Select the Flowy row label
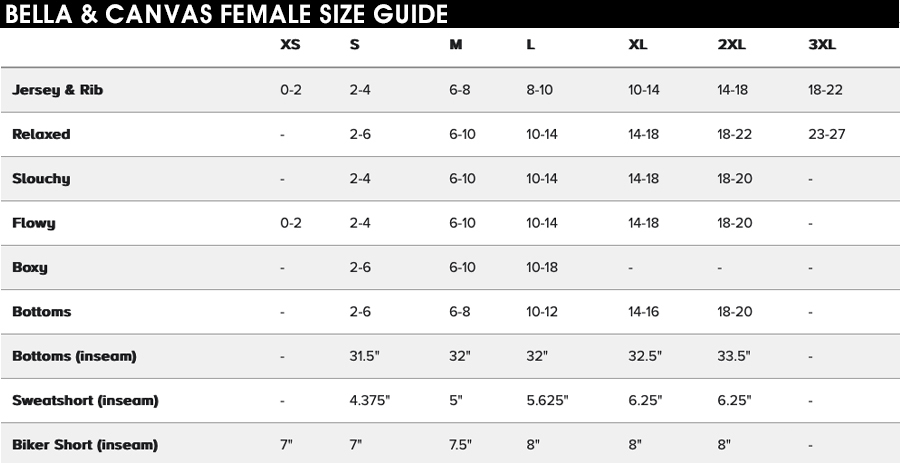 click(x=34, y=223)
